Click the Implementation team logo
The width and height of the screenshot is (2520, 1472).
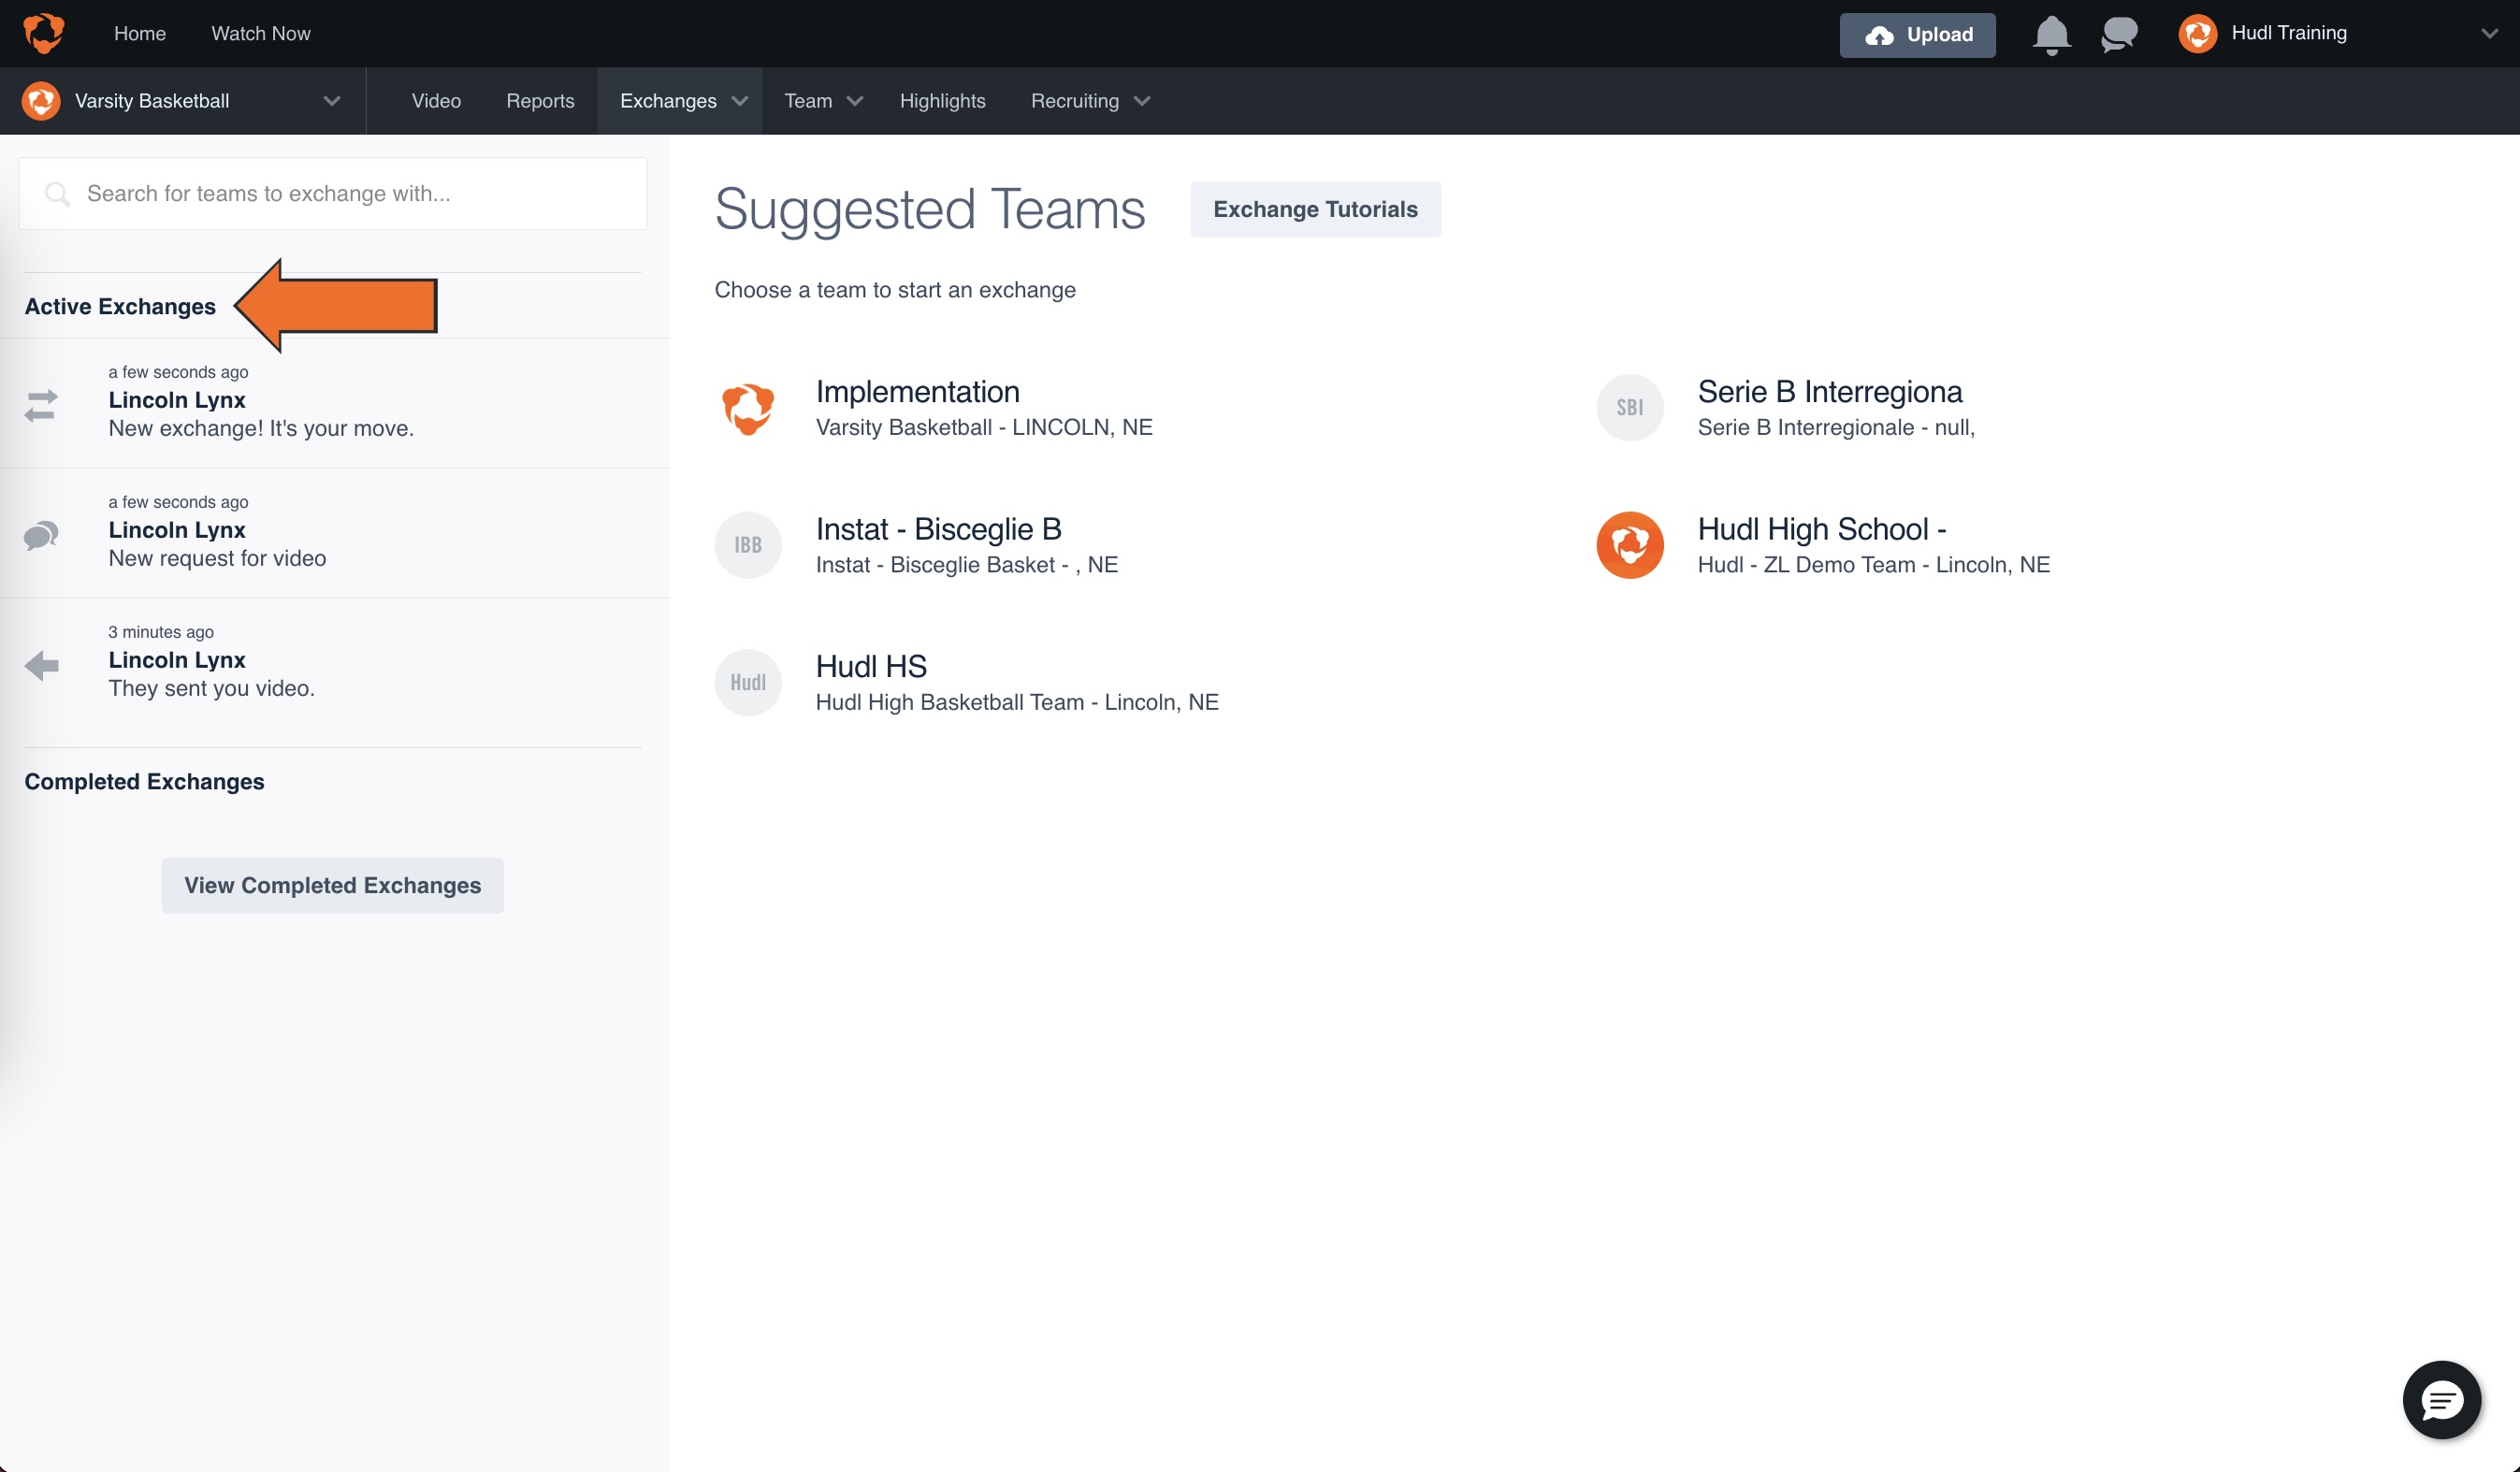(x=748, y=407)
